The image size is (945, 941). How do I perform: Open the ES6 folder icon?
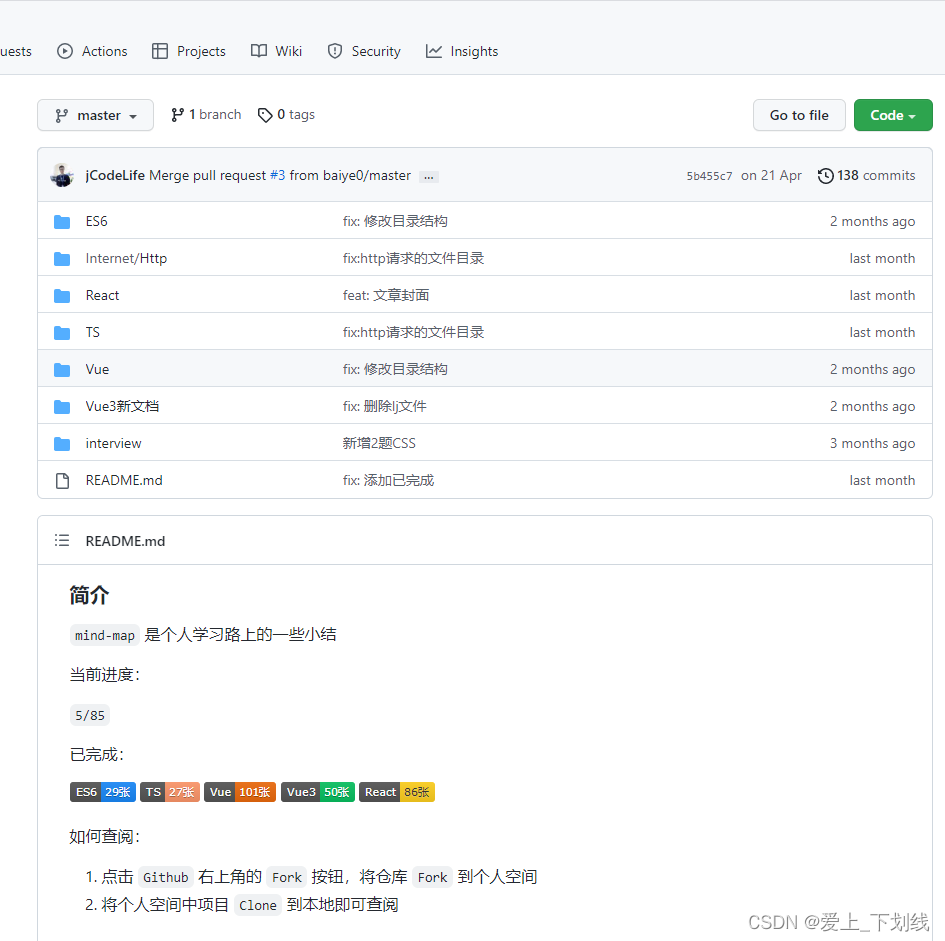61,221
